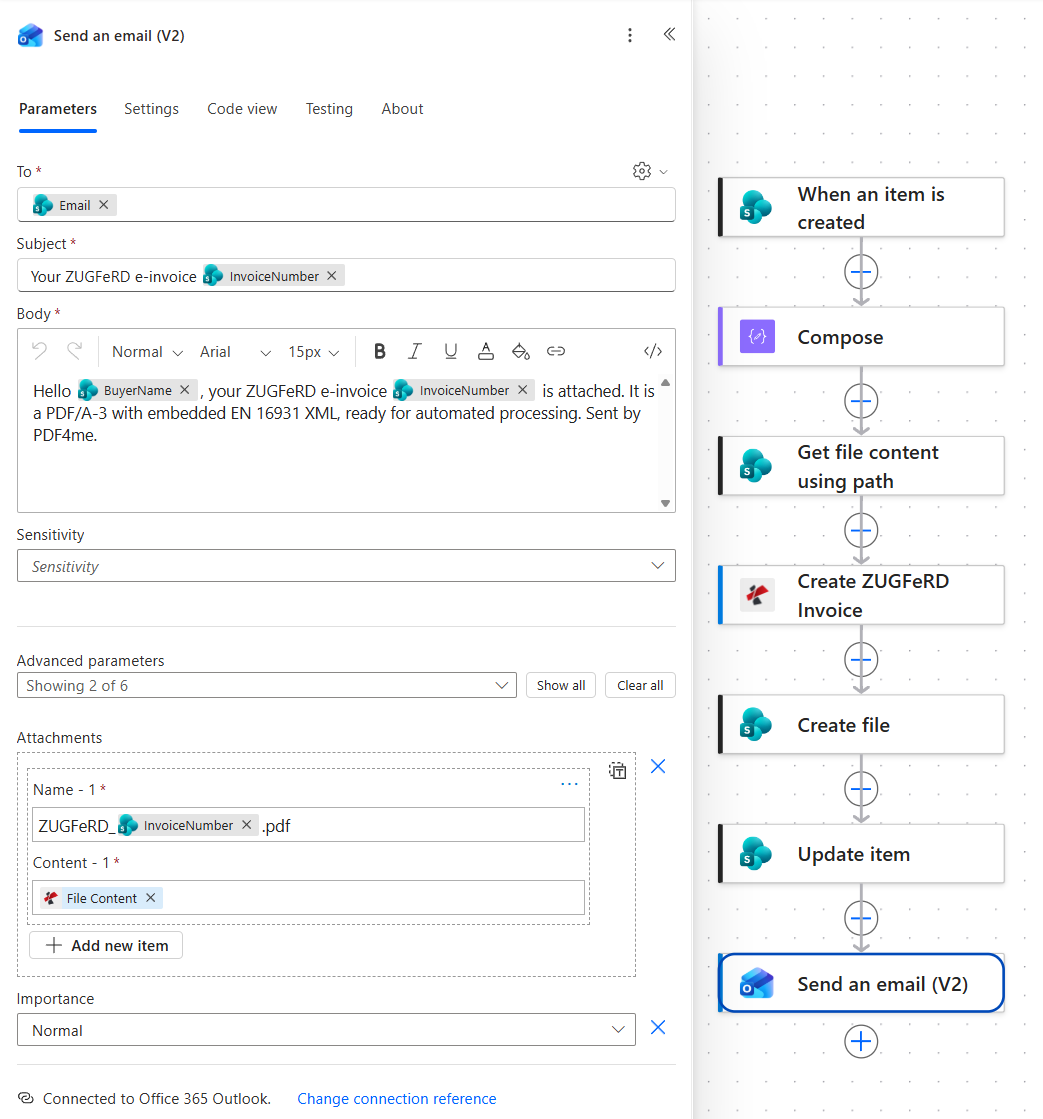Click Change connection reference link
Image resolution: width=1043 pixels, height=1119 pixels.
[x=397, y=1099]
